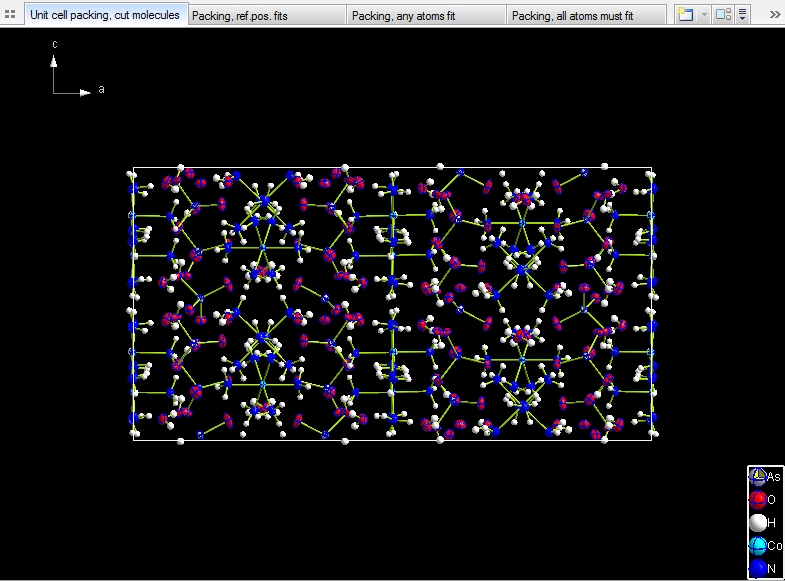The image size is (785, 581).
Task: Click the window layout arrangement icon
Action: pyautogui.click(x=723, y=15)
